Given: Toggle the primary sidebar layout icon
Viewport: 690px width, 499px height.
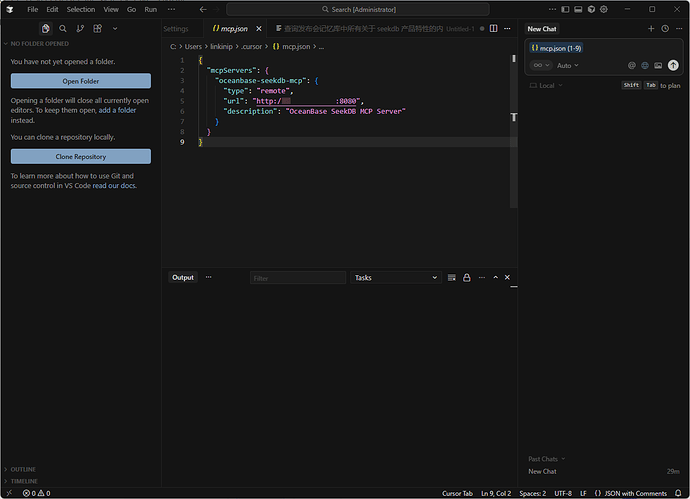Looking at the screenshot, I should tap(563, 9).
